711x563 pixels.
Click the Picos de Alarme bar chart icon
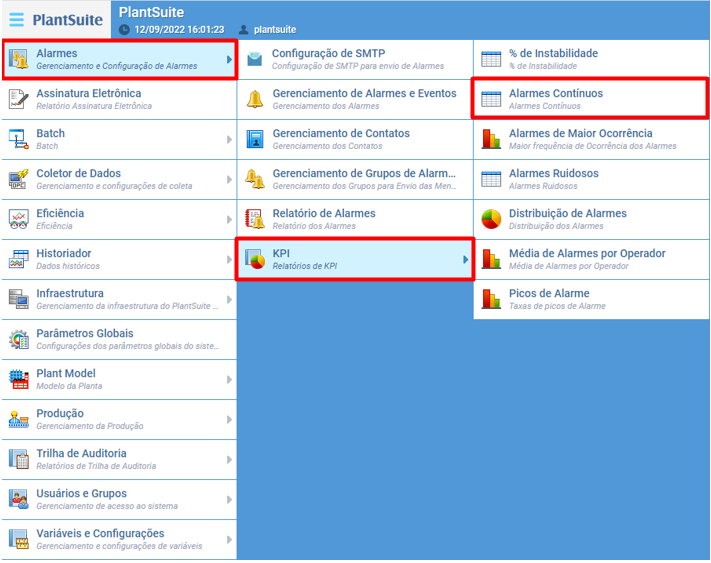[491, 299]
